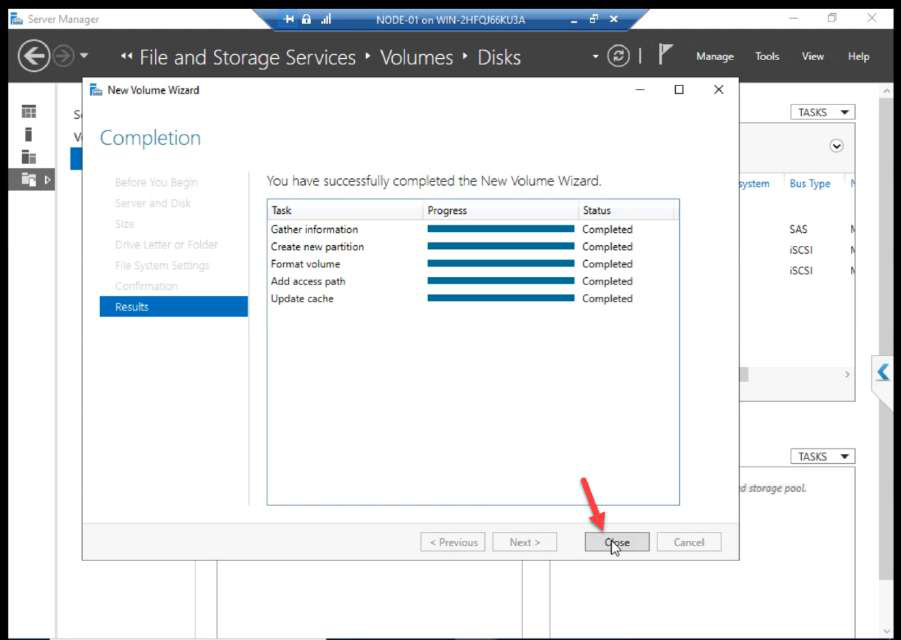The height and width of the screenshot is (640, 901).
Task: Click the refresh icon in header
Action: point(618,56)
